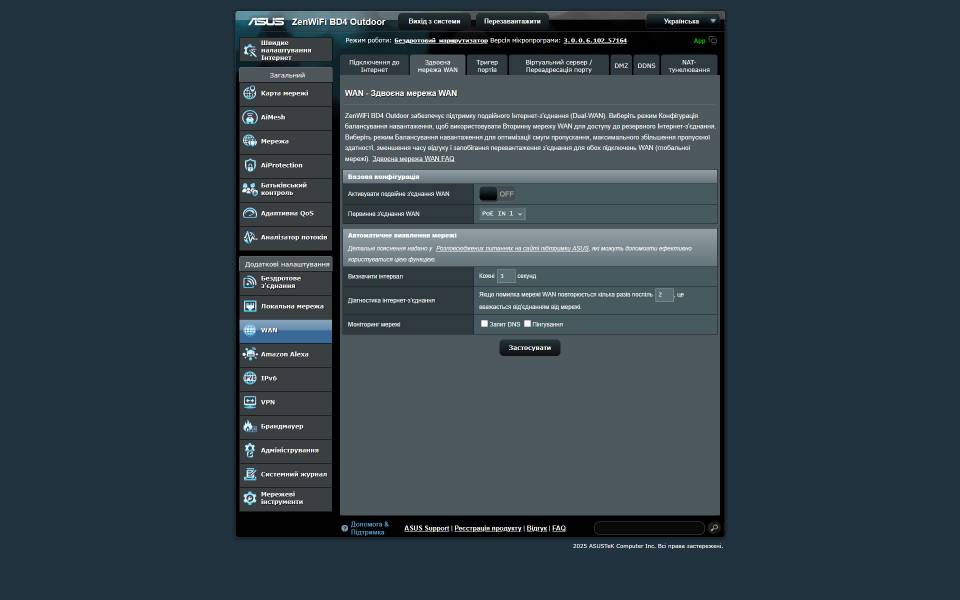Open the Тригер портів tab
Viewport: 960px width, 600px height.
click(x=487, y=66)
